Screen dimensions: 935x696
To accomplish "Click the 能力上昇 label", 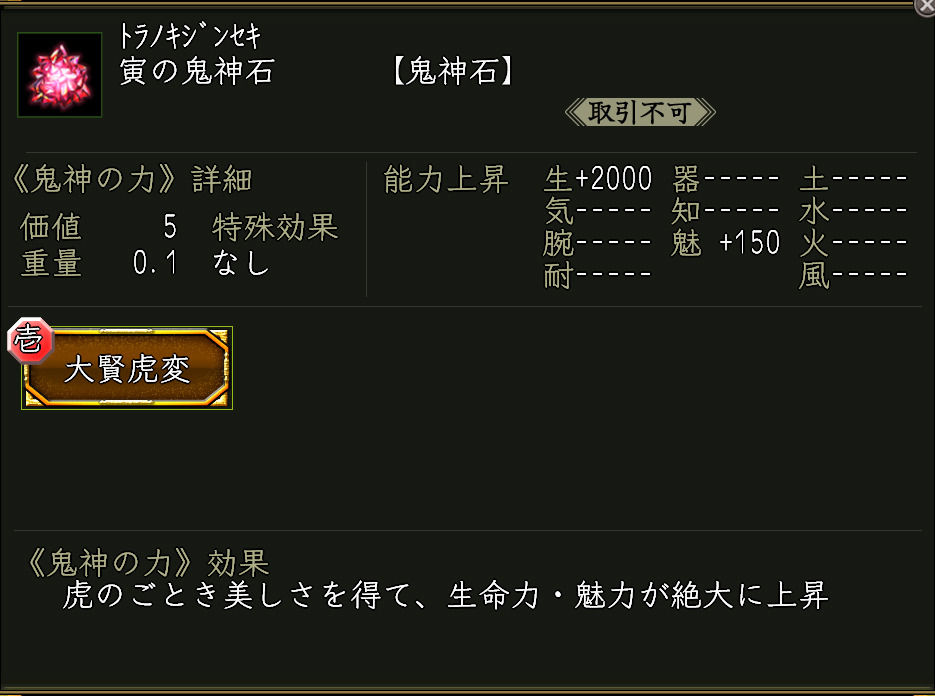I will tap(446, 180).
